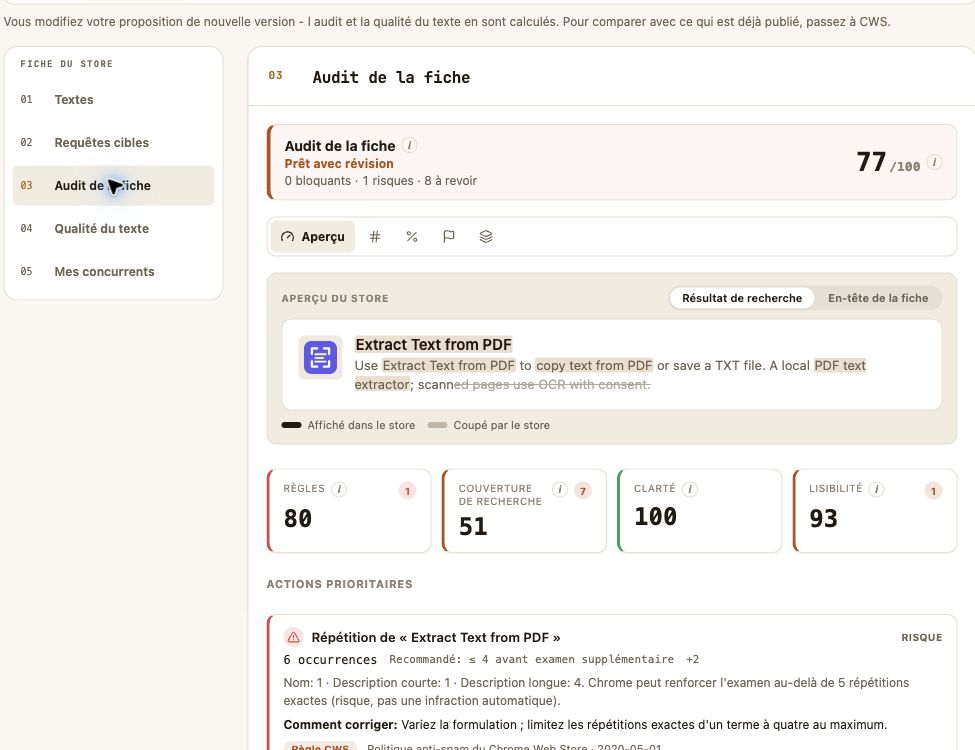Viewport: 975px width, 750px height.
Task: Click the badge 7 on the Couverture de recherche card
Action: click(583, 491)
